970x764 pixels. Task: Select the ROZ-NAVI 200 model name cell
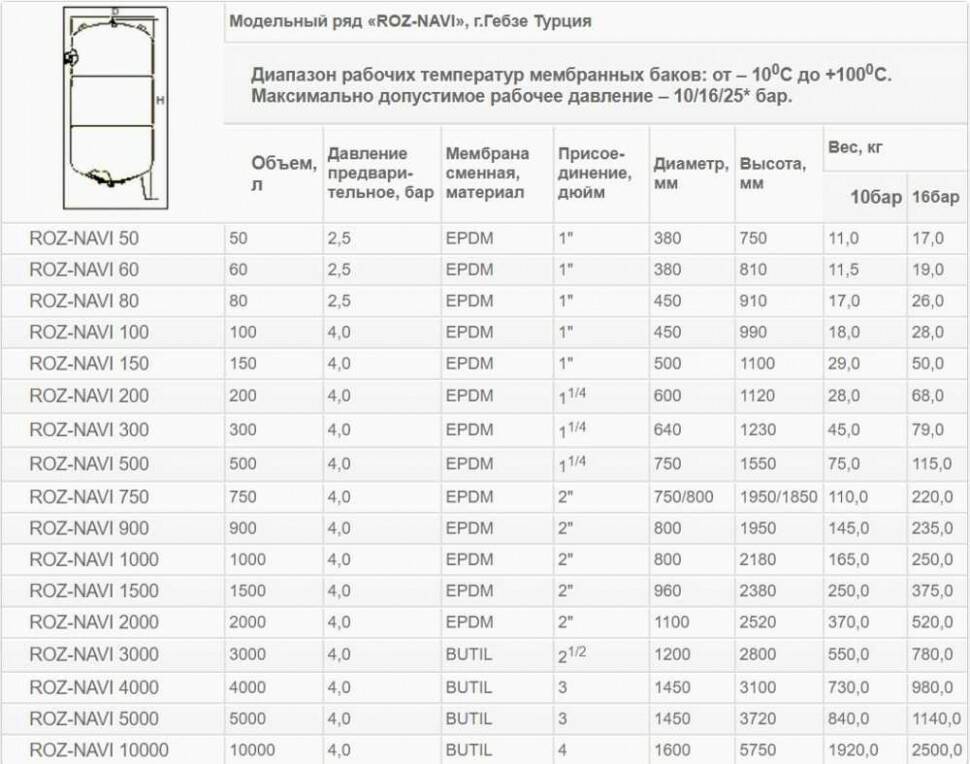coord(89,396)
